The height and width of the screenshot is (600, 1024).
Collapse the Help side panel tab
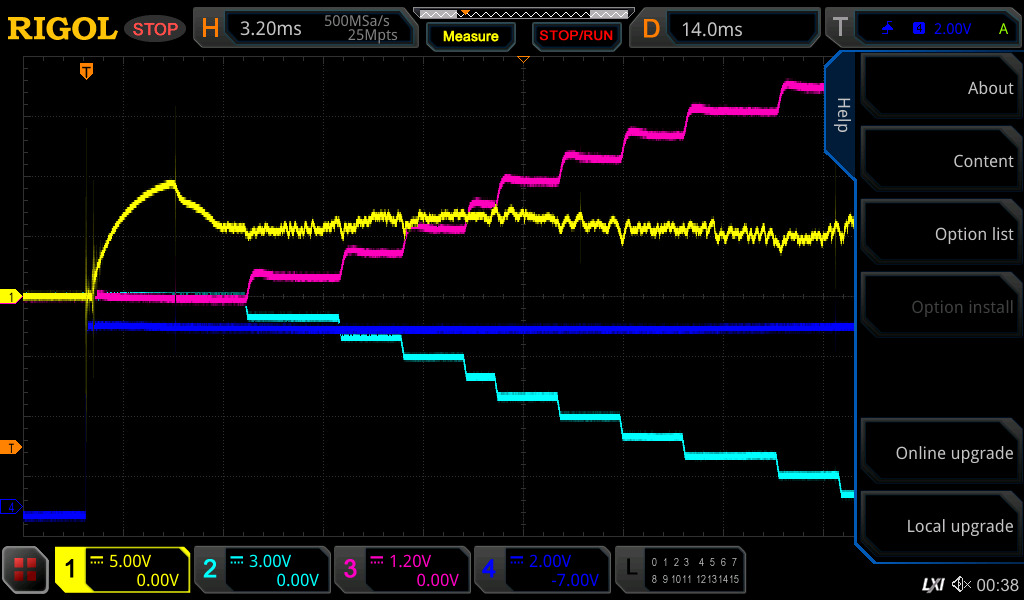[841, 115]
